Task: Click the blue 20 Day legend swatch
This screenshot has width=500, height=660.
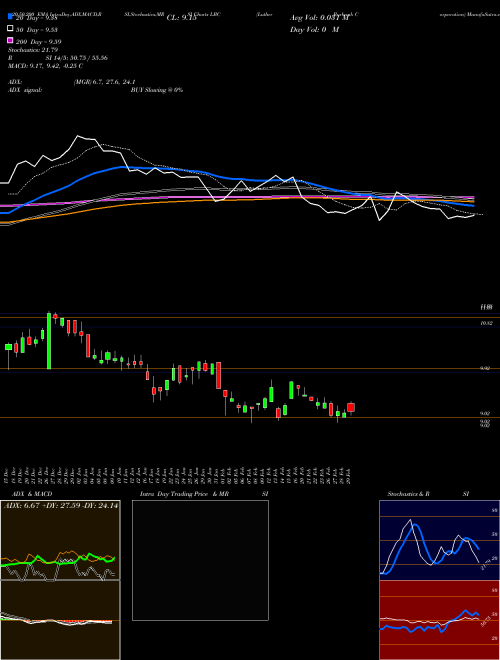Action: [10, 17]
